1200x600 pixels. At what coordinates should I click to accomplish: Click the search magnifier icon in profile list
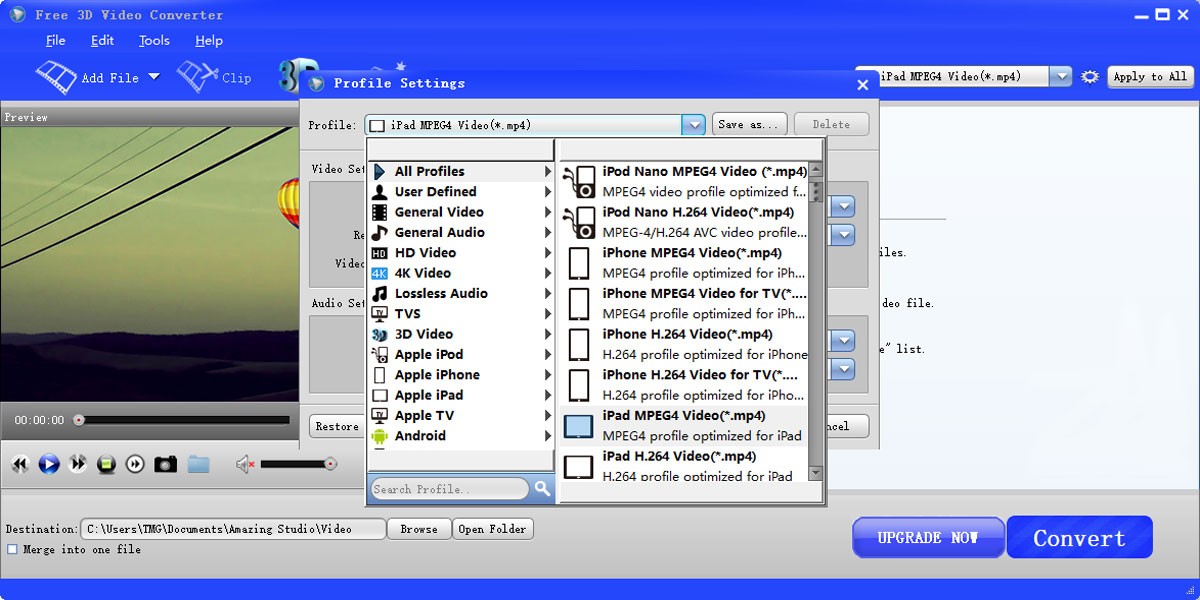point(542,489)
